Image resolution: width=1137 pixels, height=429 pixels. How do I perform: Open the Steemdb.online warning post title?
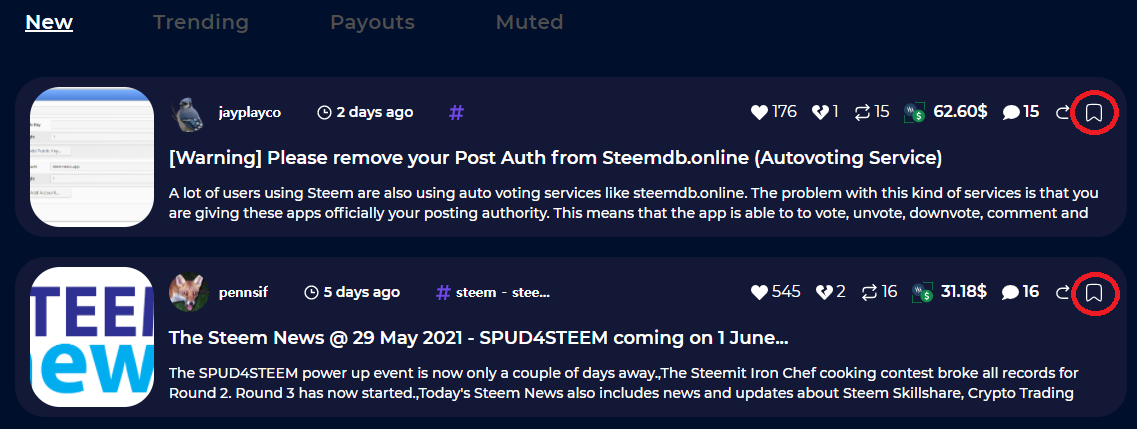tap(556, 158)
